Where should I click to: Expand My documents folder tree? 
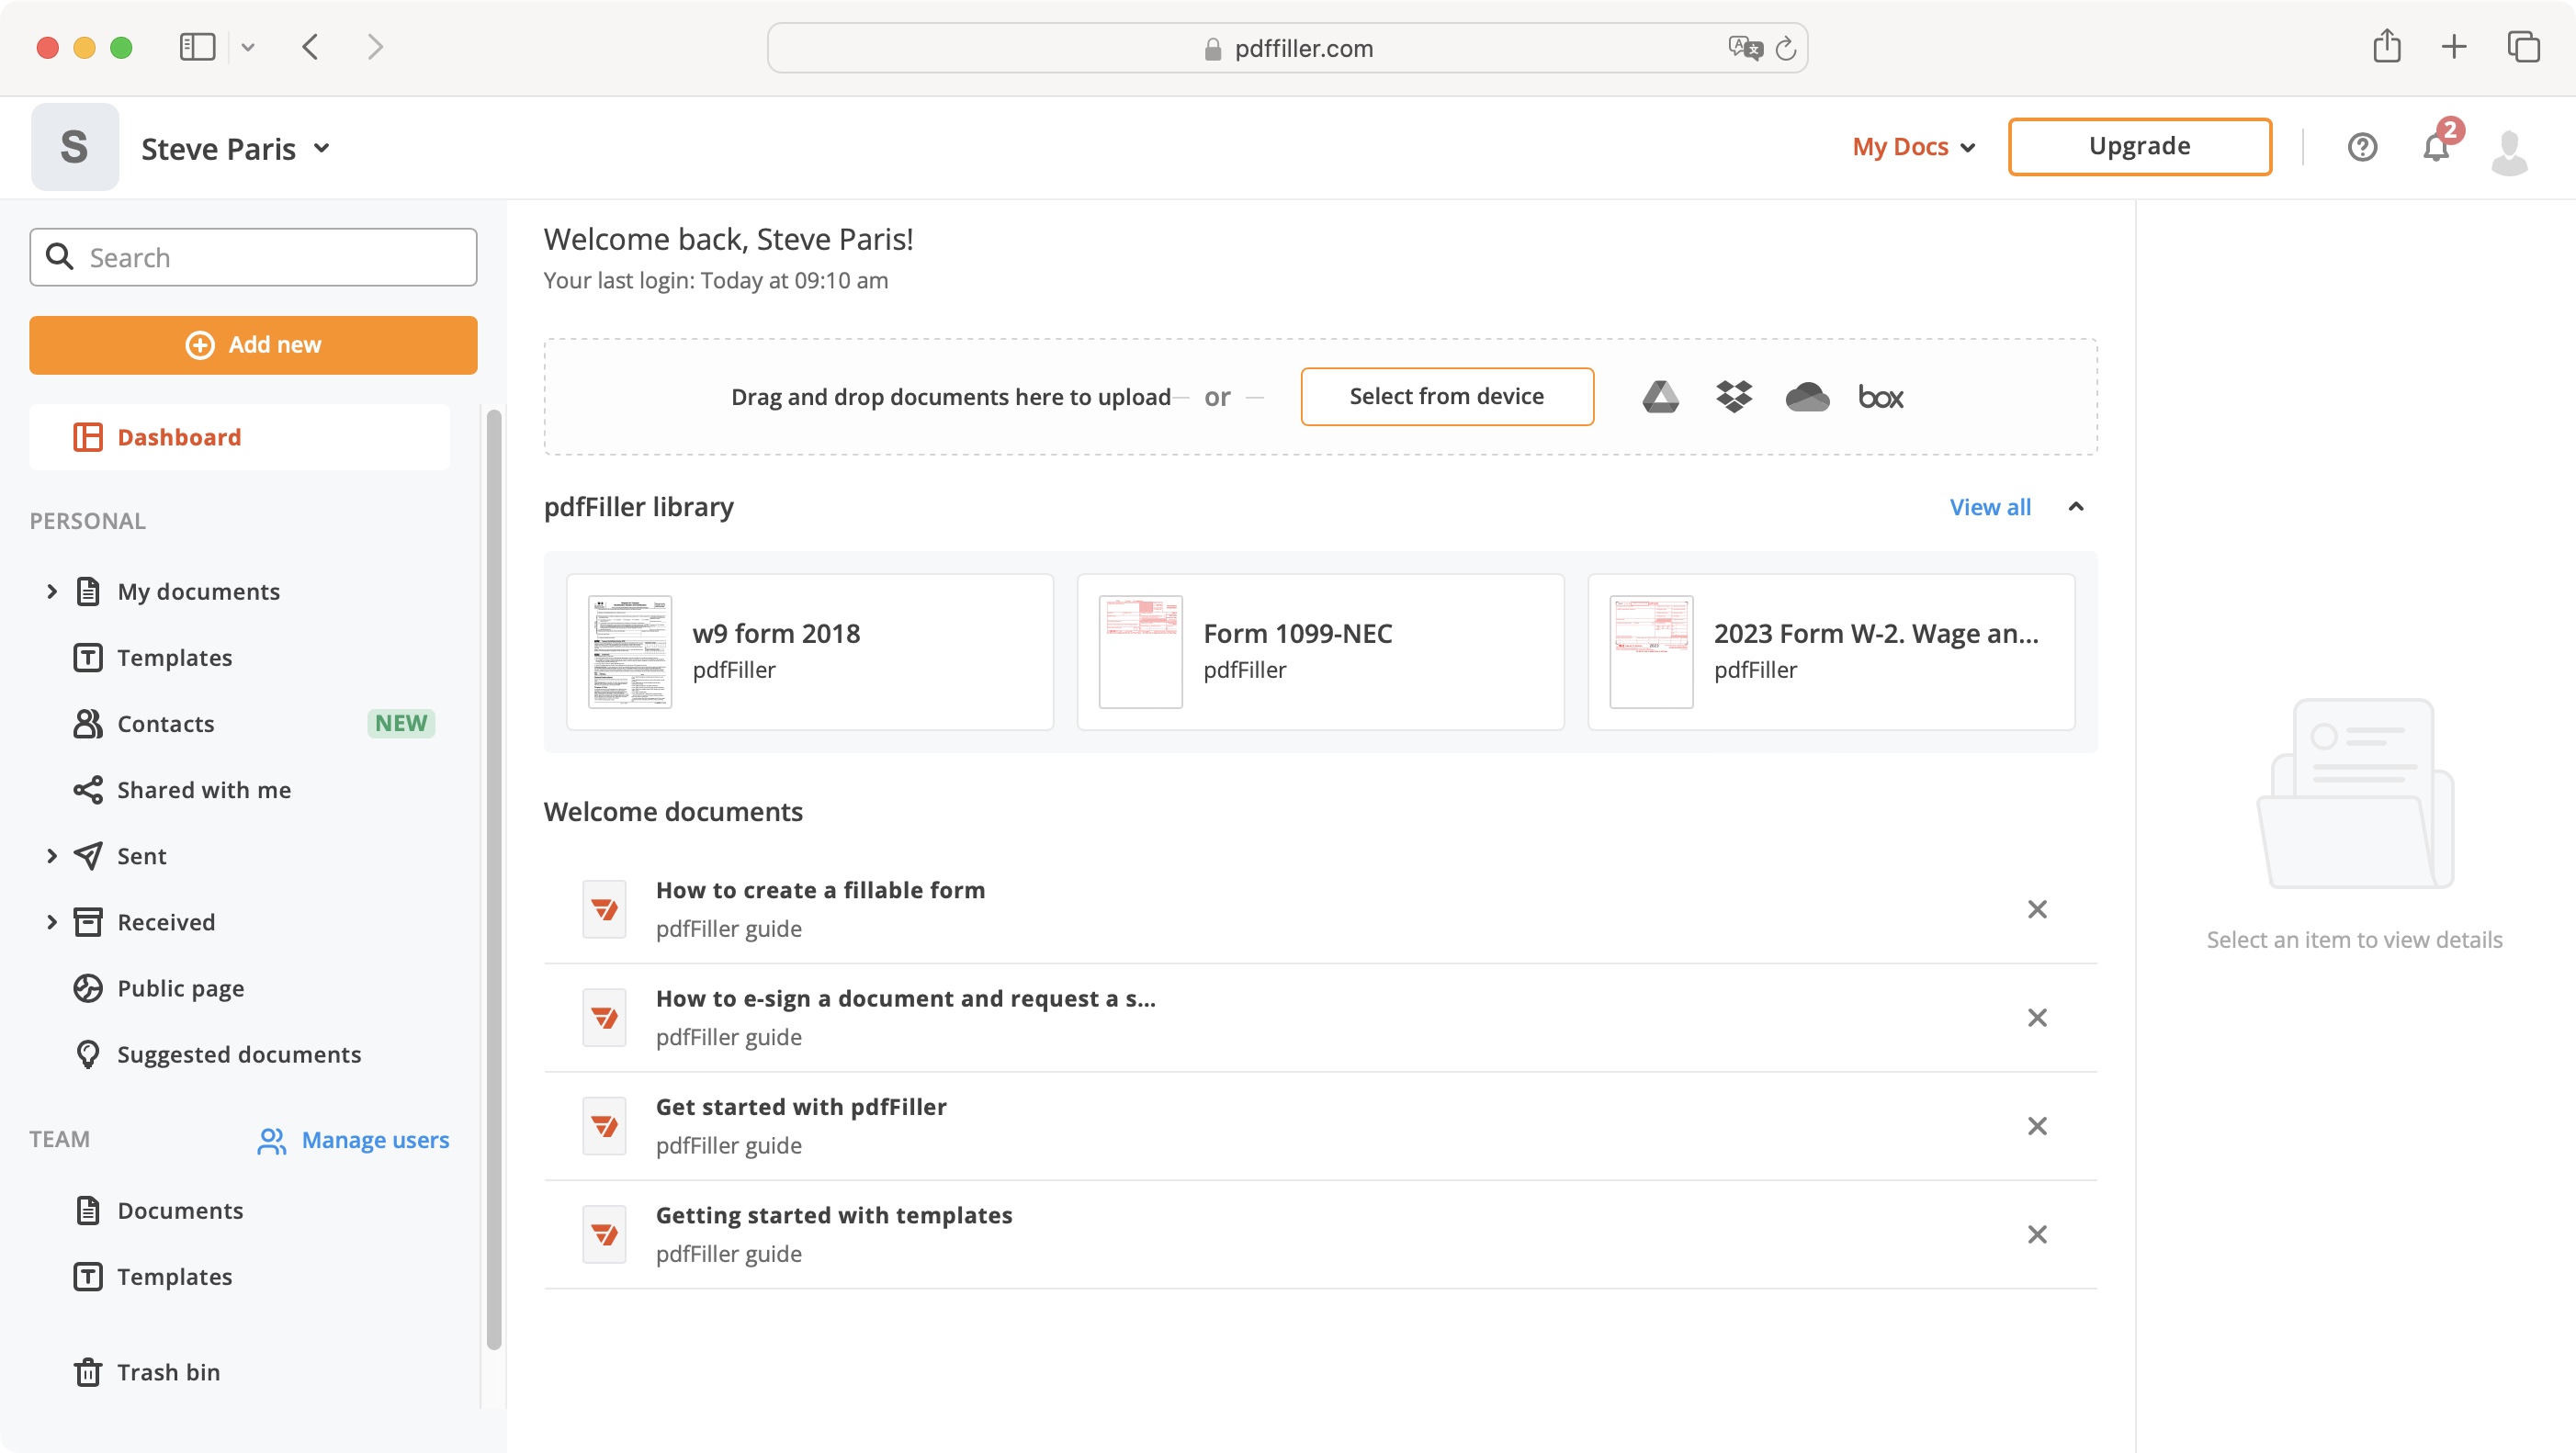click(52, 591)
